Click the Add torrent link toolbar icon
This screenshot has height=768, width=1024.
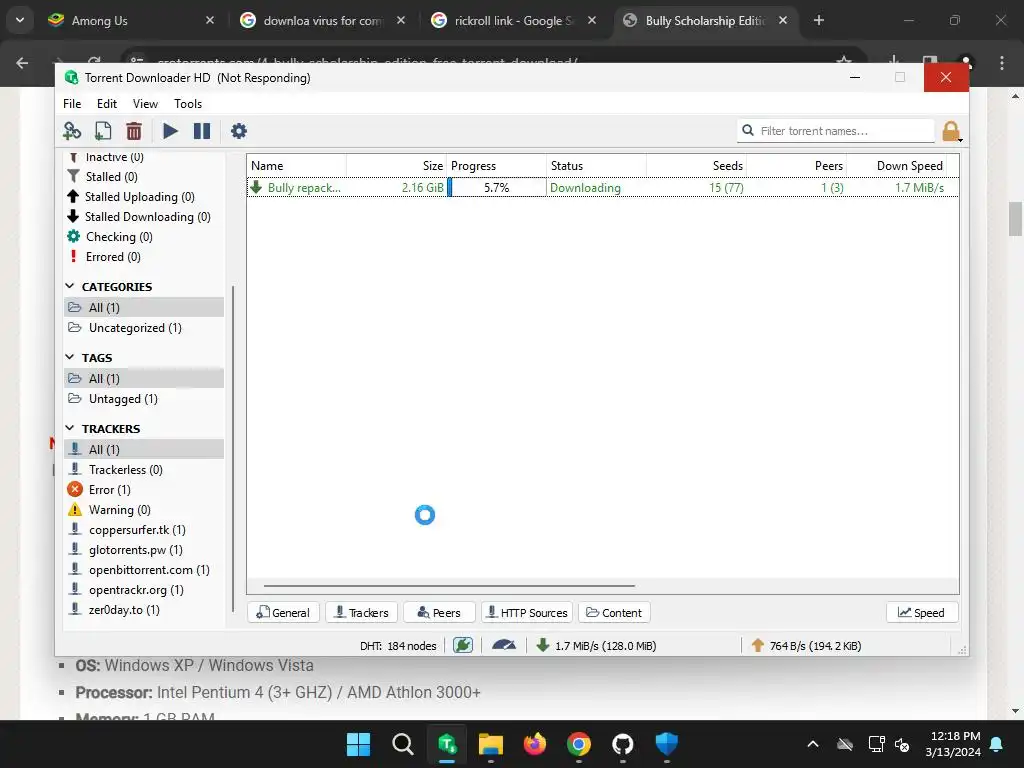click(72, 131)
